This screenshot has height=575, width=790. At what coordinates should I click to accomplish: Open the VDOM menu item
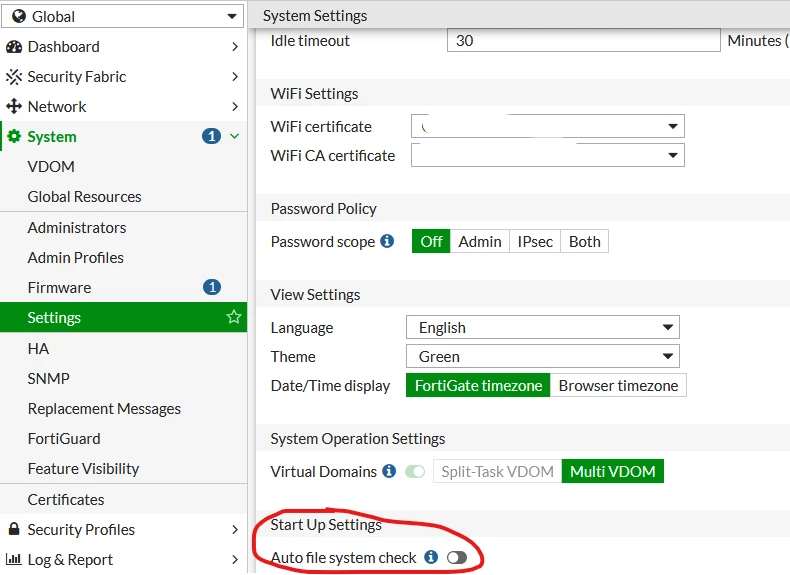(x=123, y=166)
